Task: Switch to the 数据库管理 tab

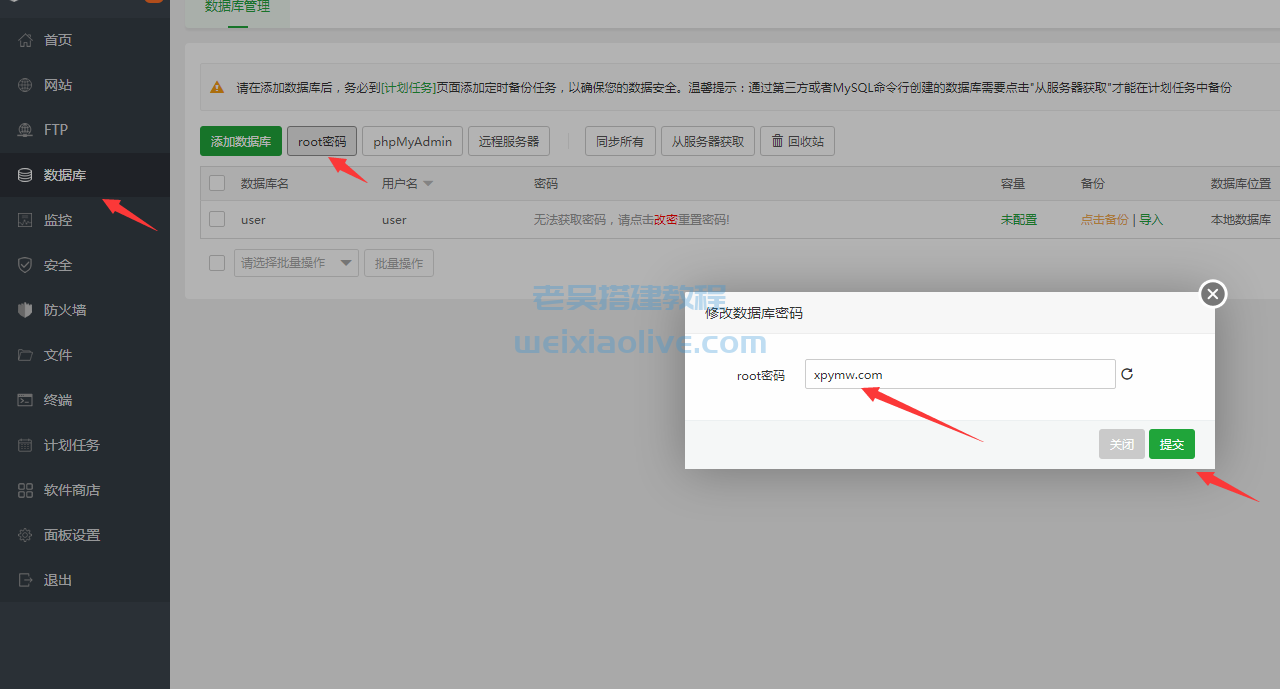Action: [x=237, y=7]
